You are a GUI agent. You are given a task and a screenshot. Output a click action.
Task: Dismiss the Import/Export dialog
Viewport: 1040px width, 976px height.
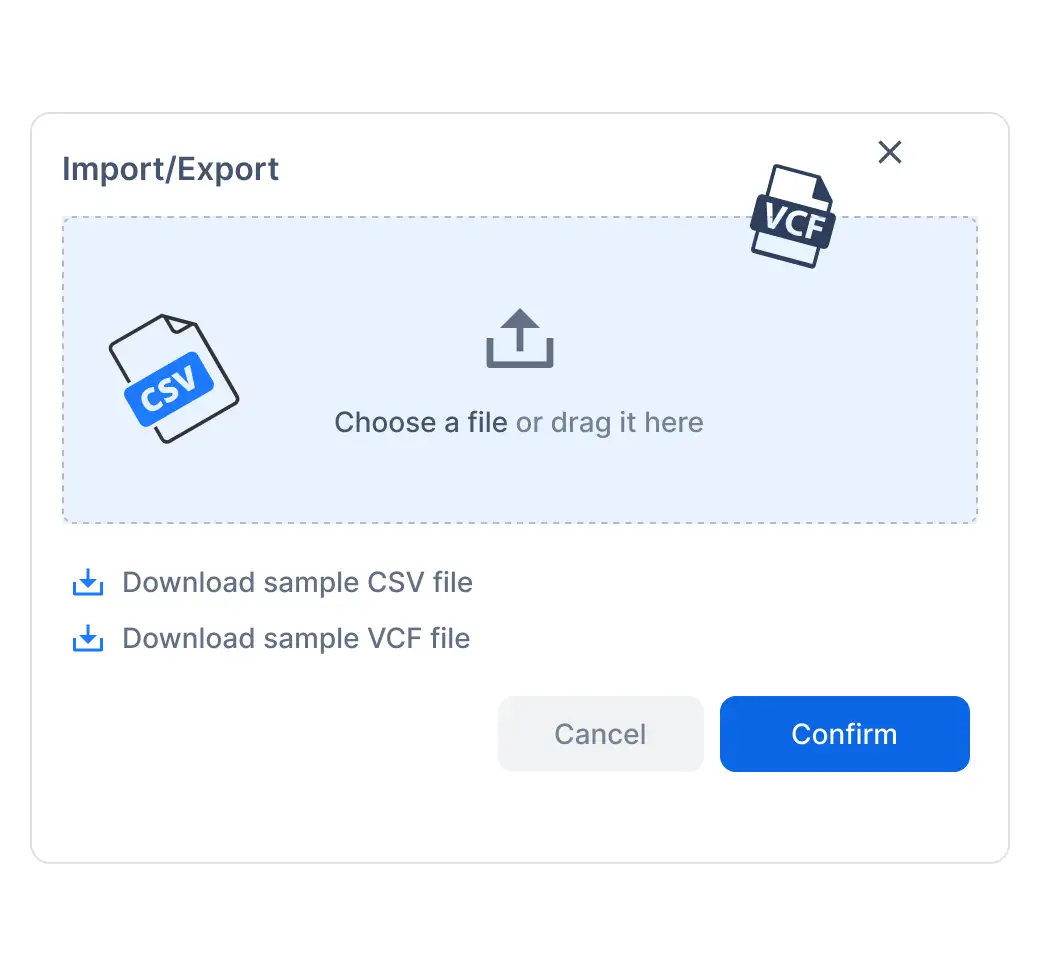click(889, 152)
